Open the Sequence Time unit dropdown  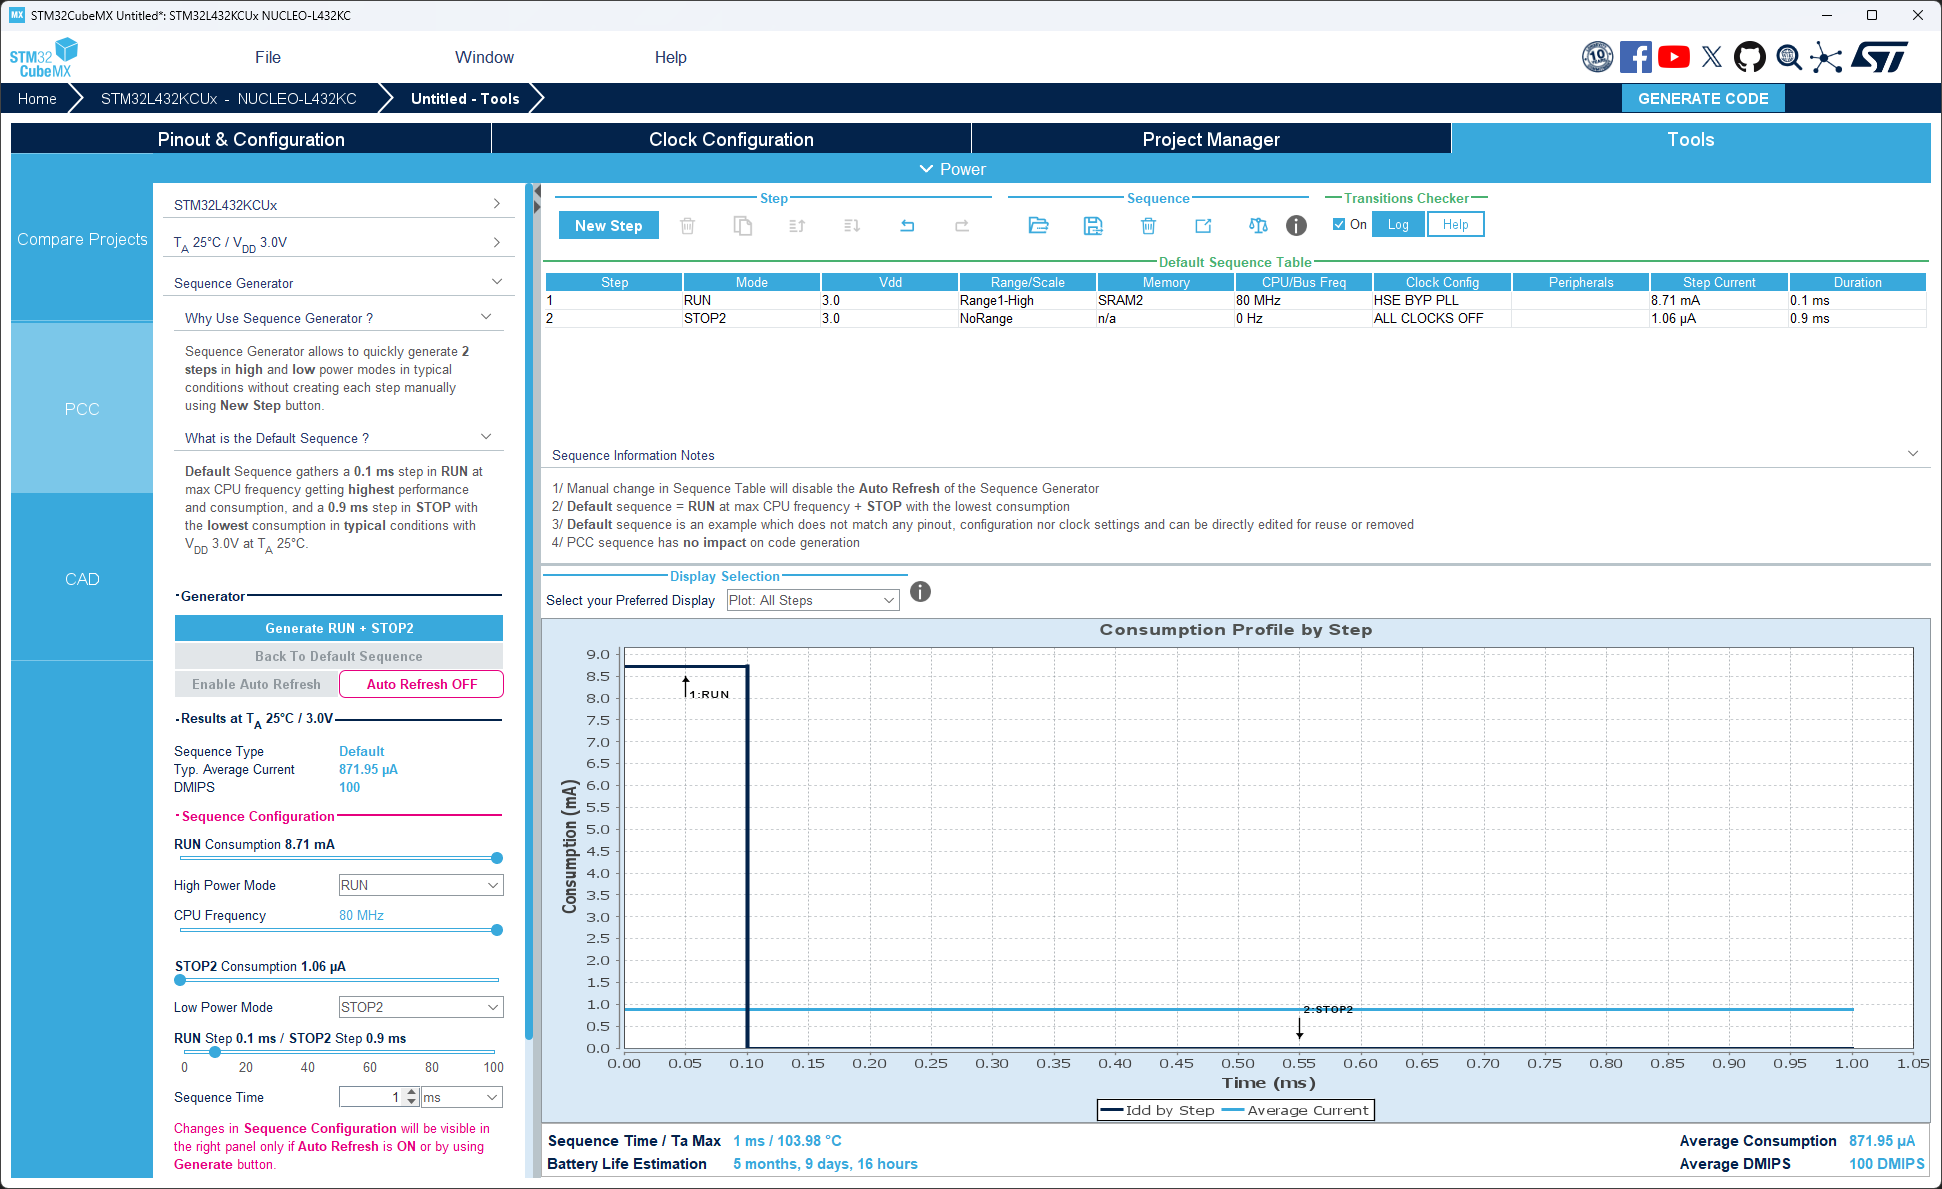462,1097
